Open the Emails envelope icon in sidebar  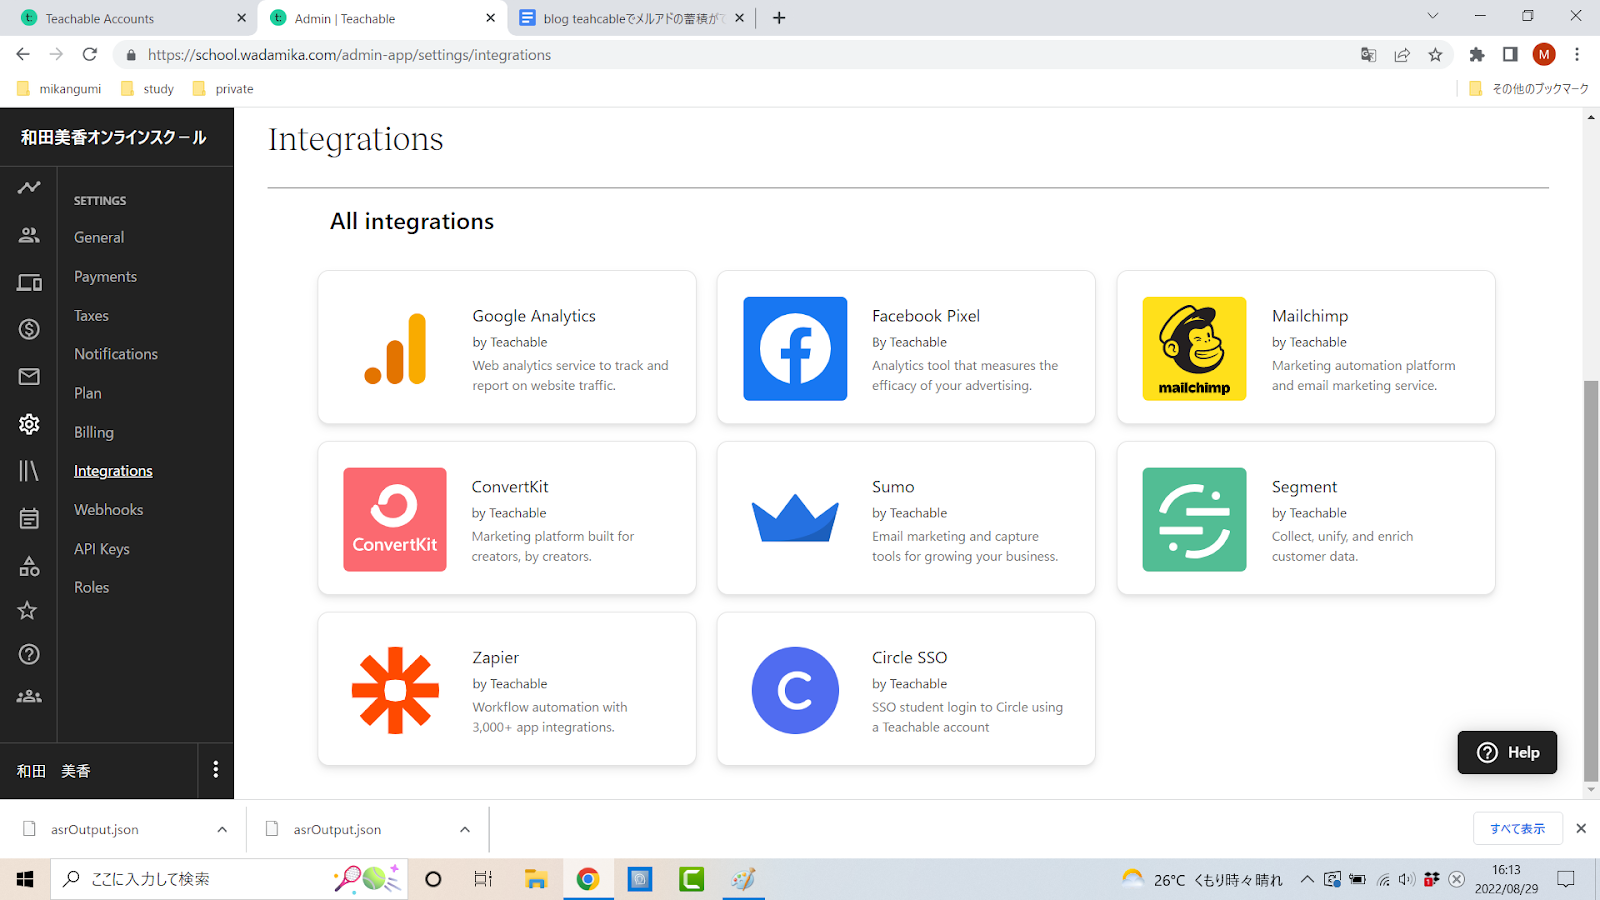tap(29, 377)
